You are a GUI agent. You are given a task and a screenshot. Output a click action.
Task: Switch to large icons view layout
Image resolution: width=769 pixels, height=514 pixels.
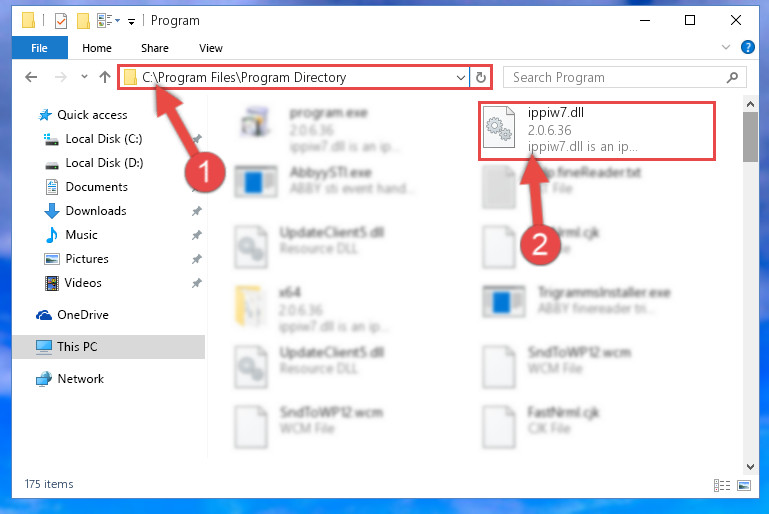coord(744,485)
